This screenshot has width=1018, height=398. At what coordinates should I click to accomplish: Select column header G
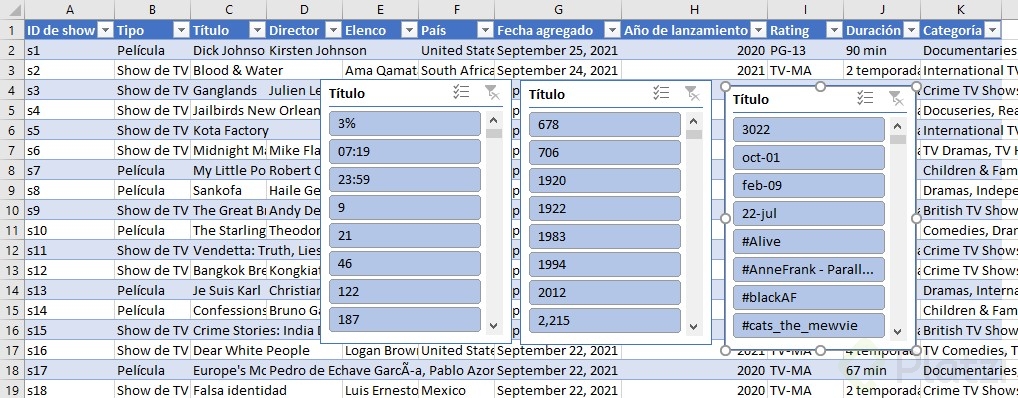pos(558,10)
